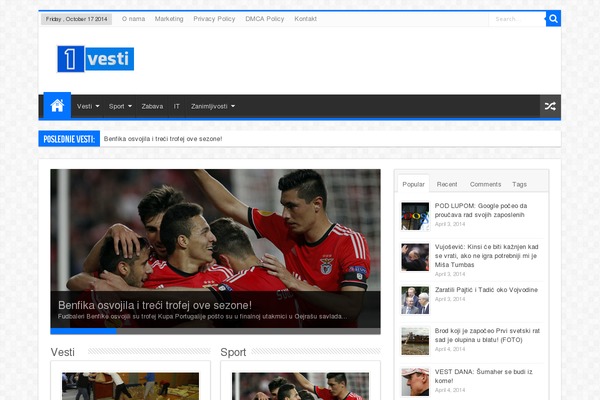Open Brod koji je započeo headline
This screenshot has width=600, height=400.
[x=487, y=335]
